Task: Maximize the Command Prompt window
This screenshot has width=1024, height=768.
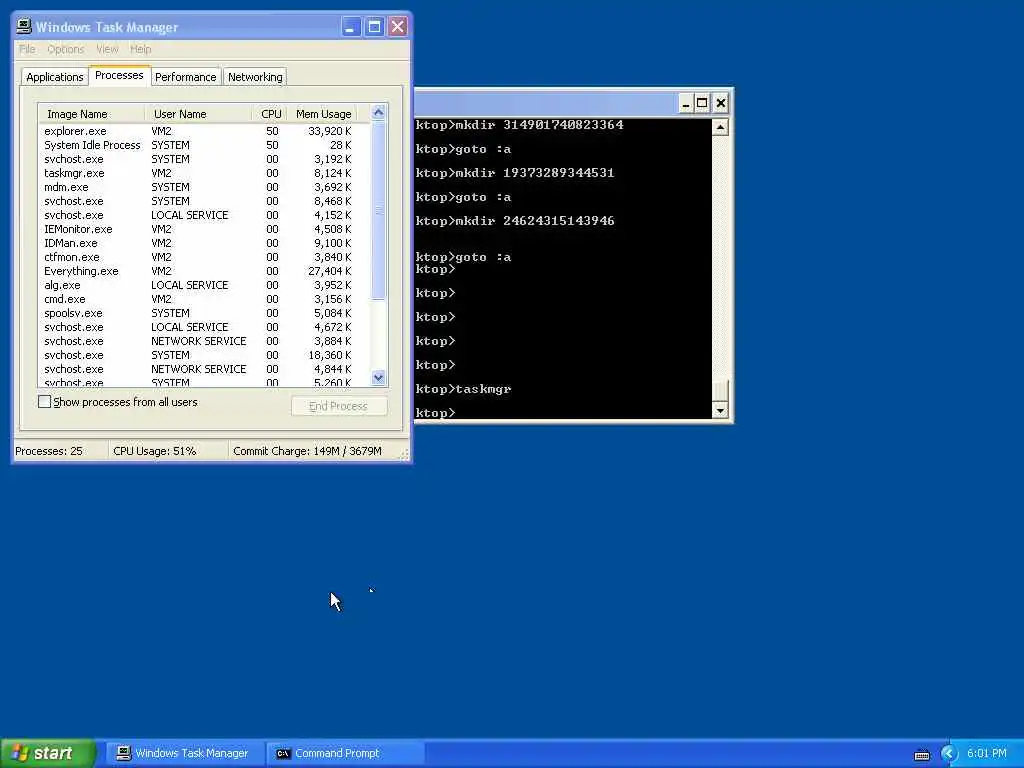Action: 702,103
